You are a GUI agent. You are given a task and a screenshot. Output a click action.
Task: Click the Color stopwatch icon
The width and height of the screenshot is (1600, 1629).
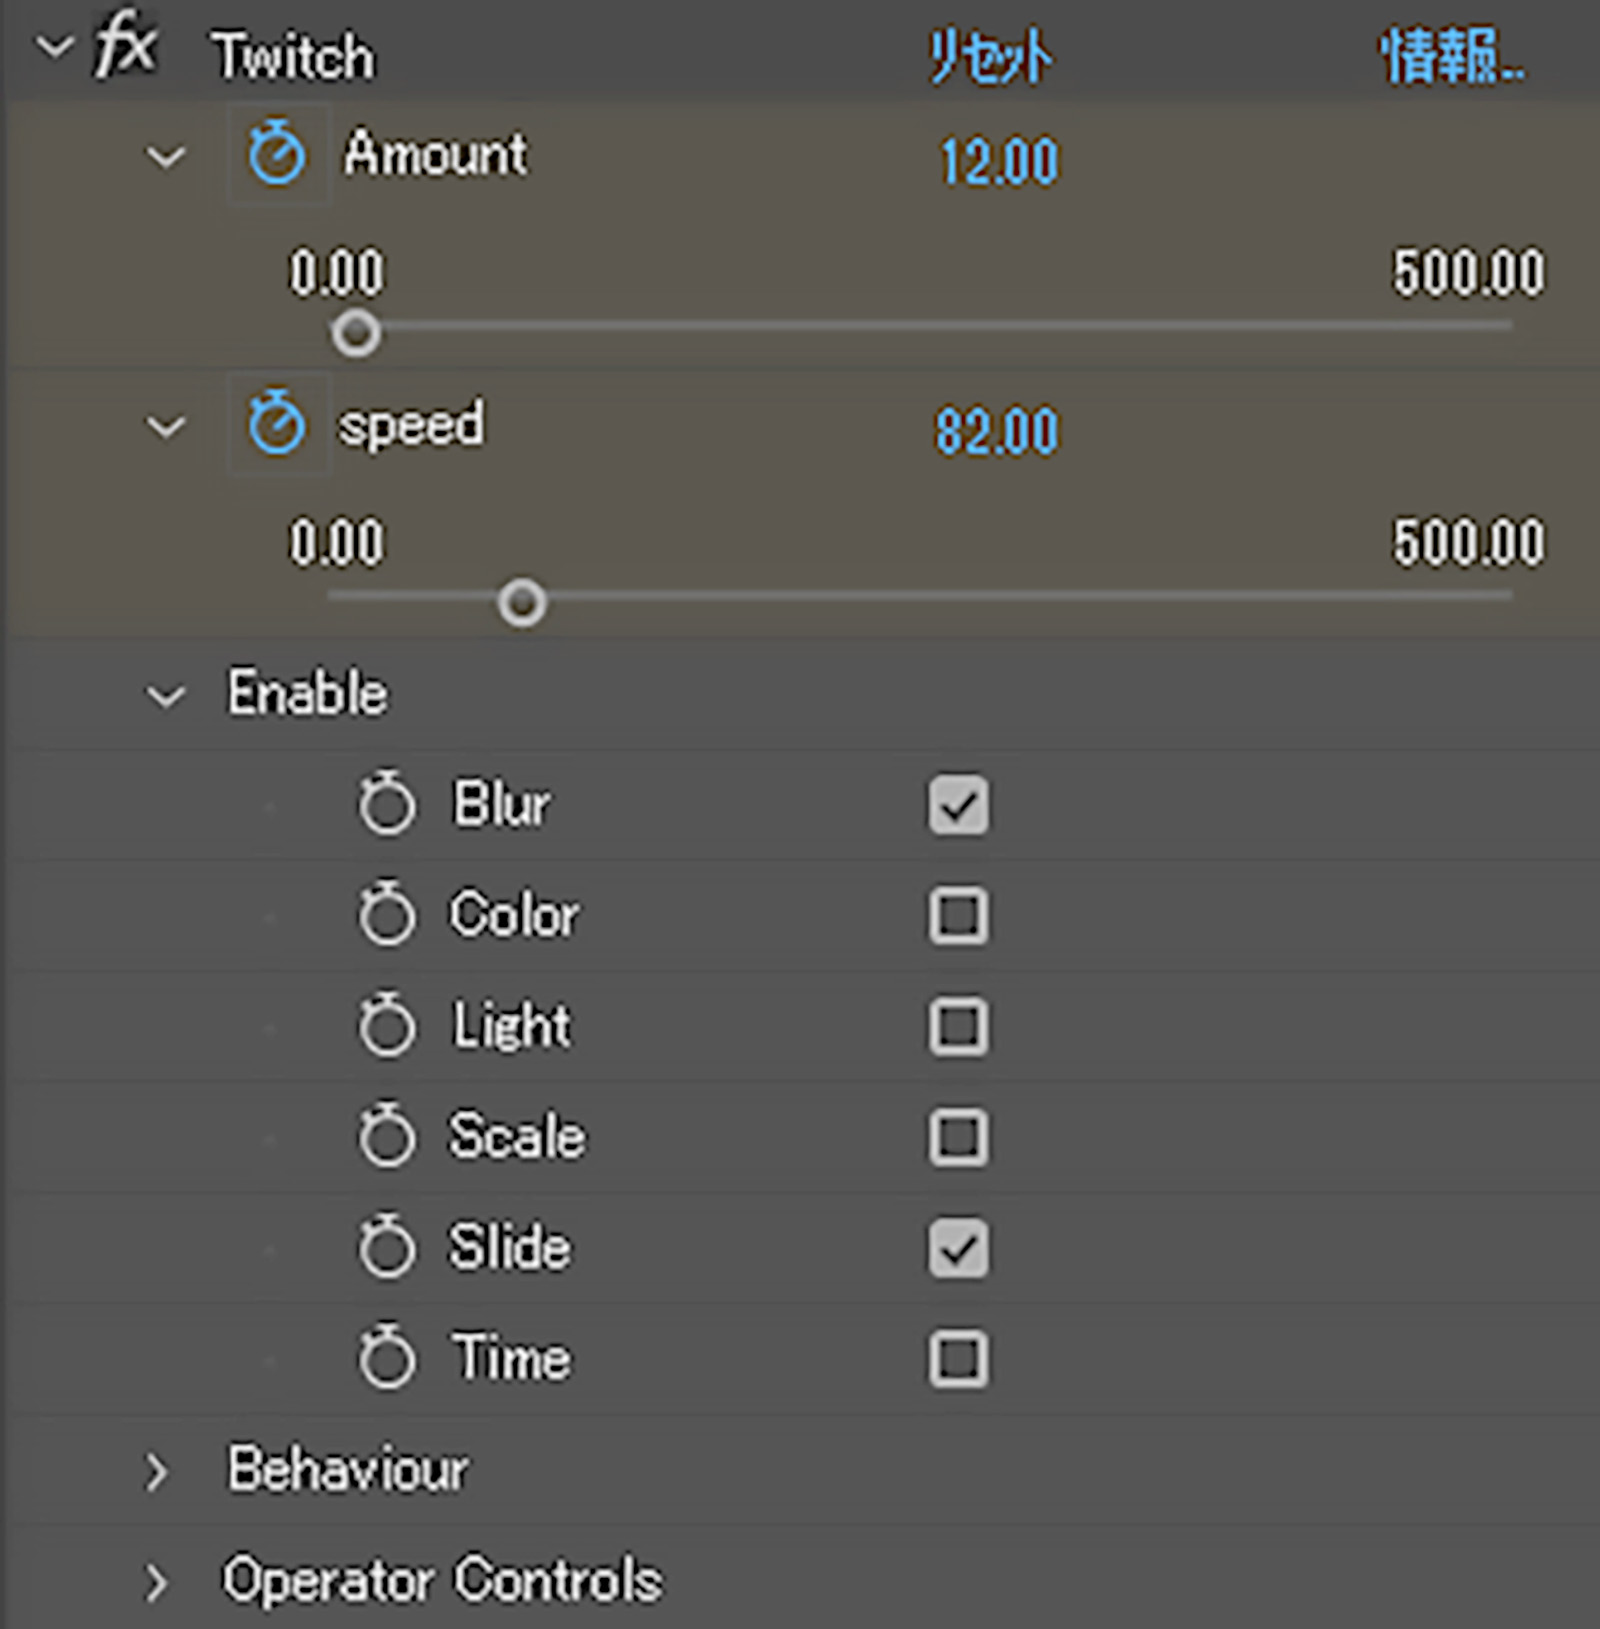[x=386, y=915]
